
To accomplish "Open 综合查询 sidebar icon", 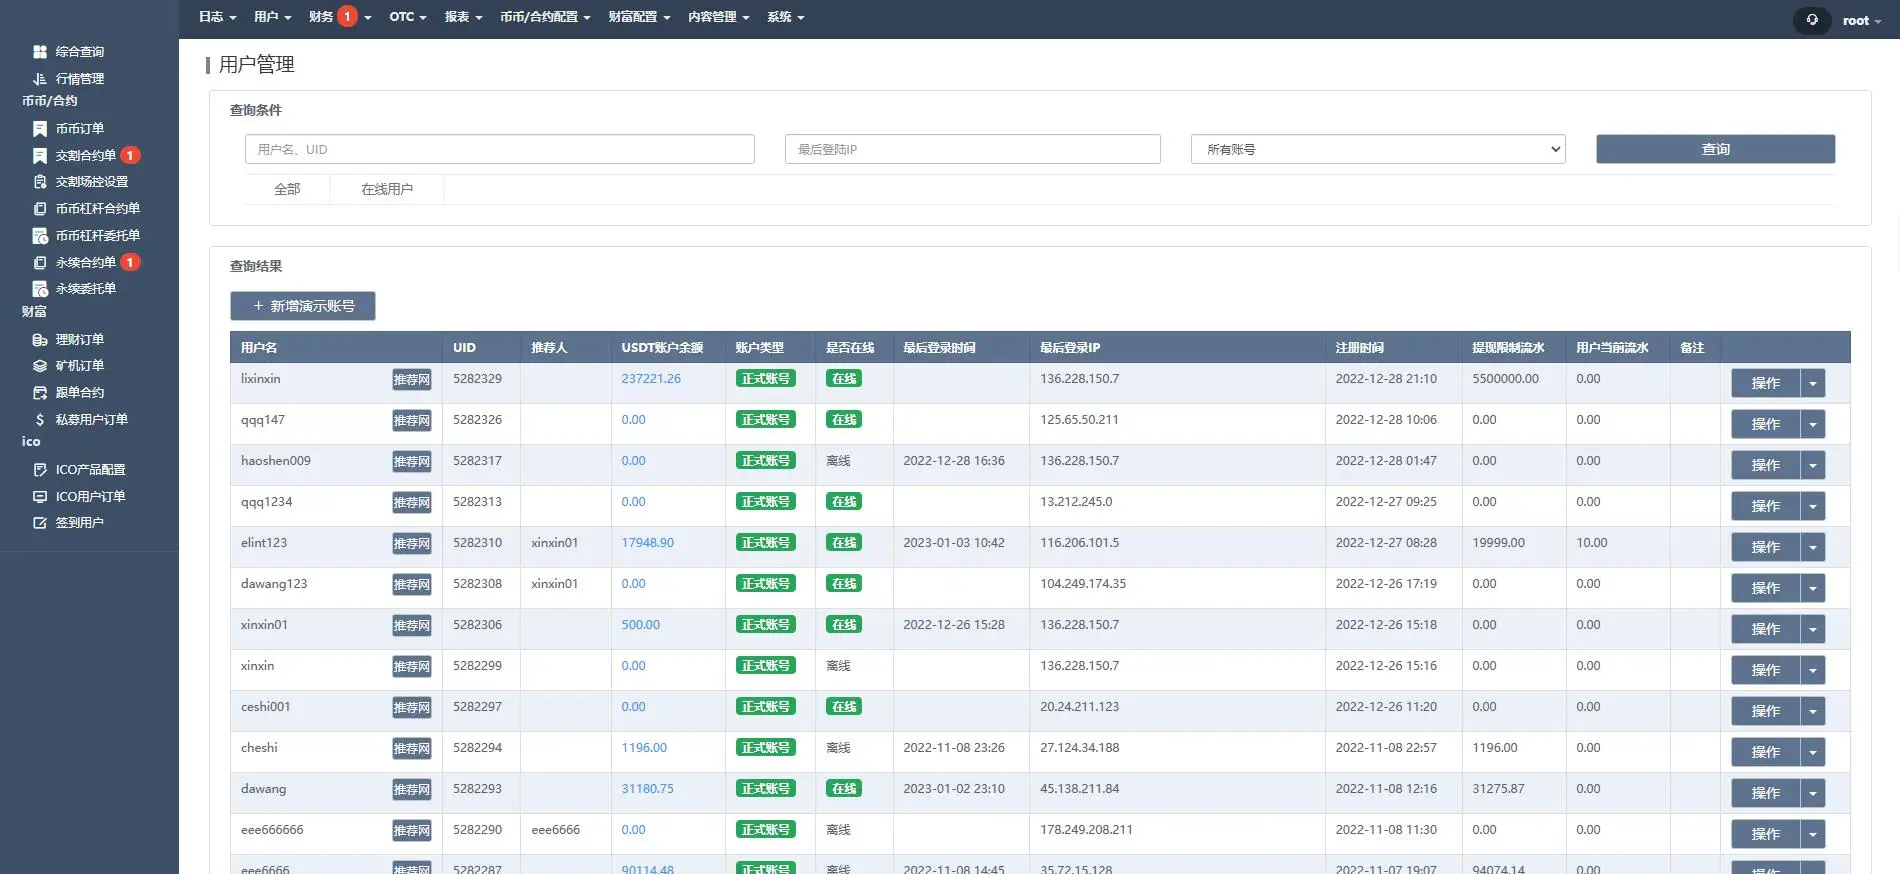I will tap(40, 52).
